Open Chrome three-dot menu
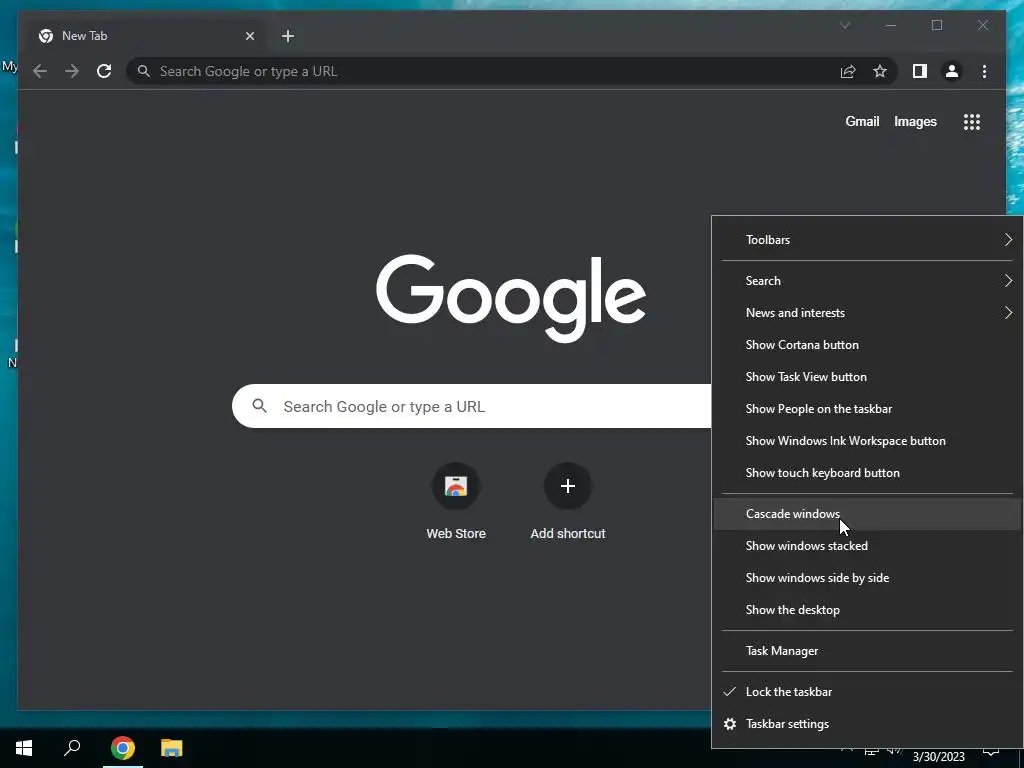The width and height of the screenshot is (1024, 768). 984,71
